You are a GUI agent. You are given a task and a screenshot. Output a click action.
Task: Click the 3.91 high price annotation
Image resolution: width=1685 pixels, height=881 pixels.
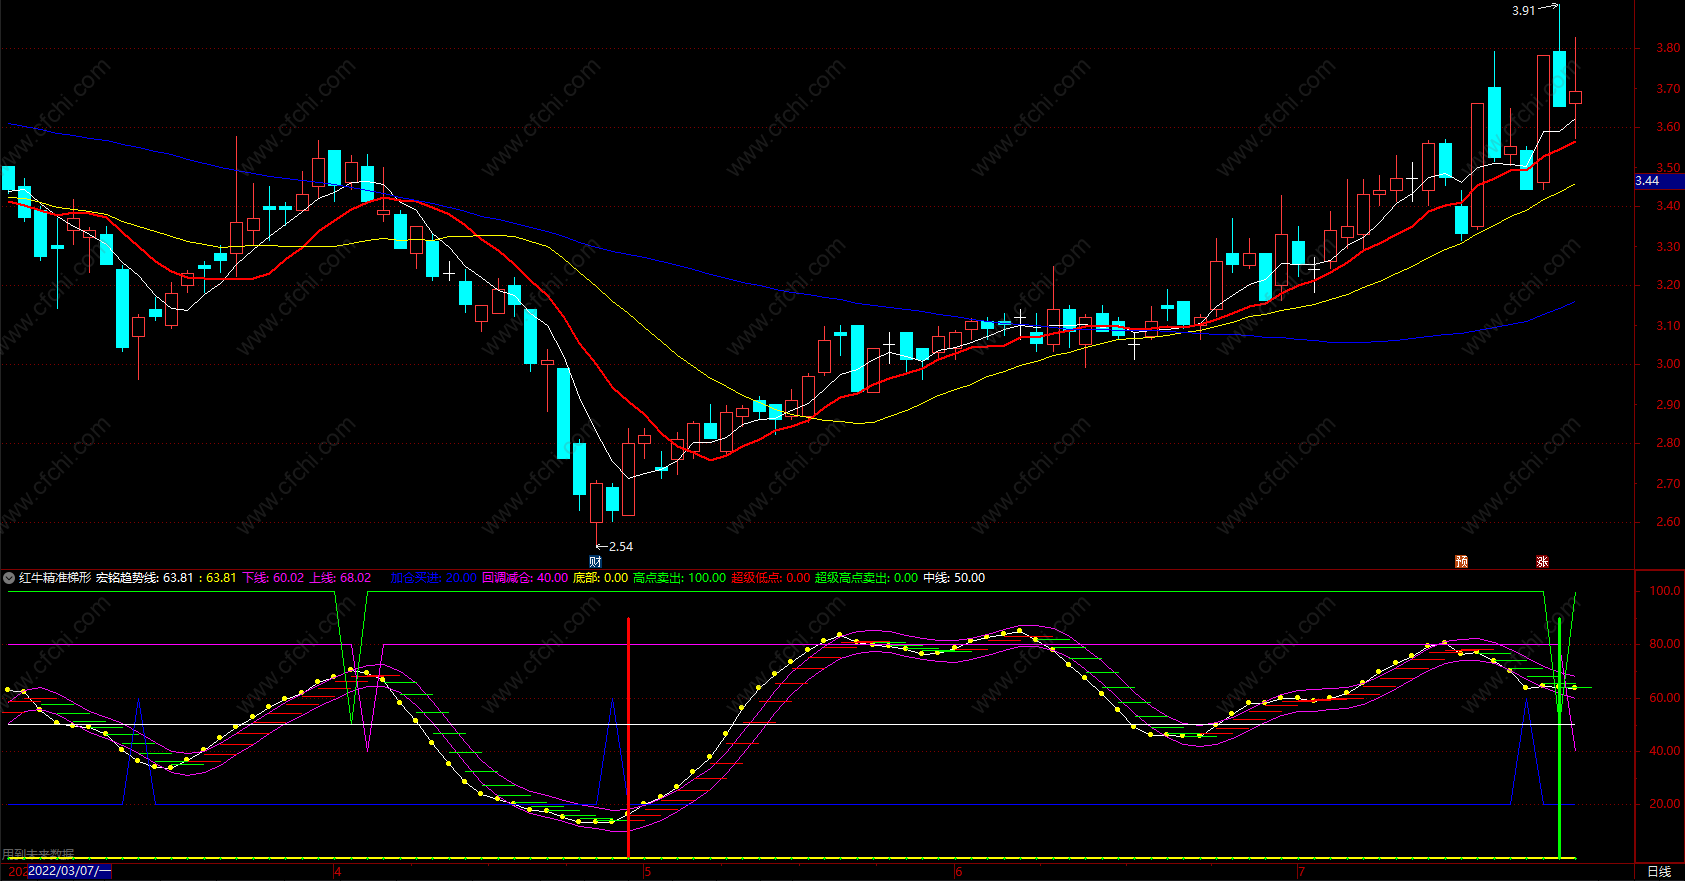tap(1523, 11)
